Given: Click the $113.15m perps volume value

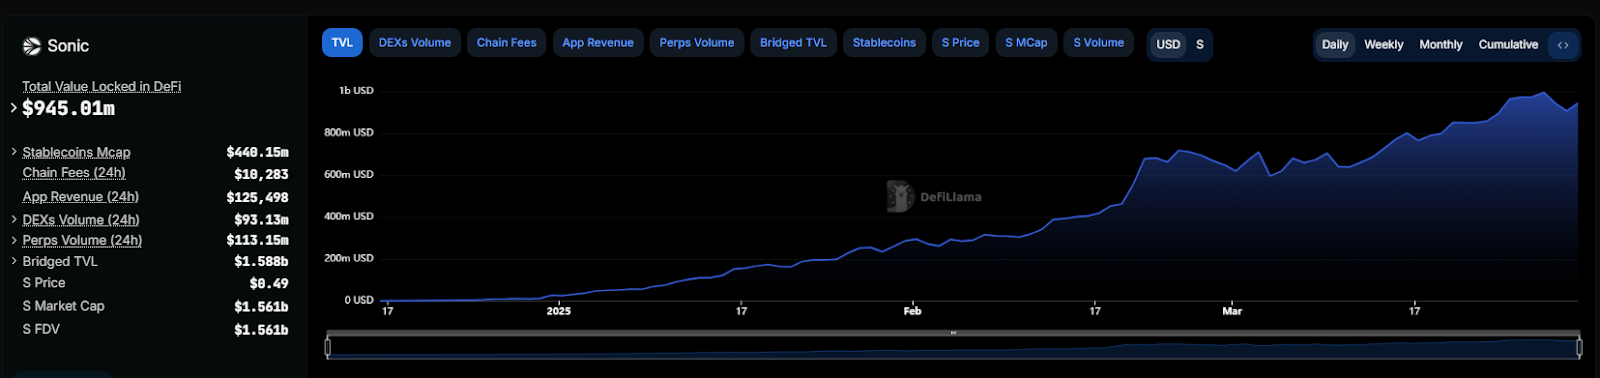Looking at the screenshot, I should [257, 240].
